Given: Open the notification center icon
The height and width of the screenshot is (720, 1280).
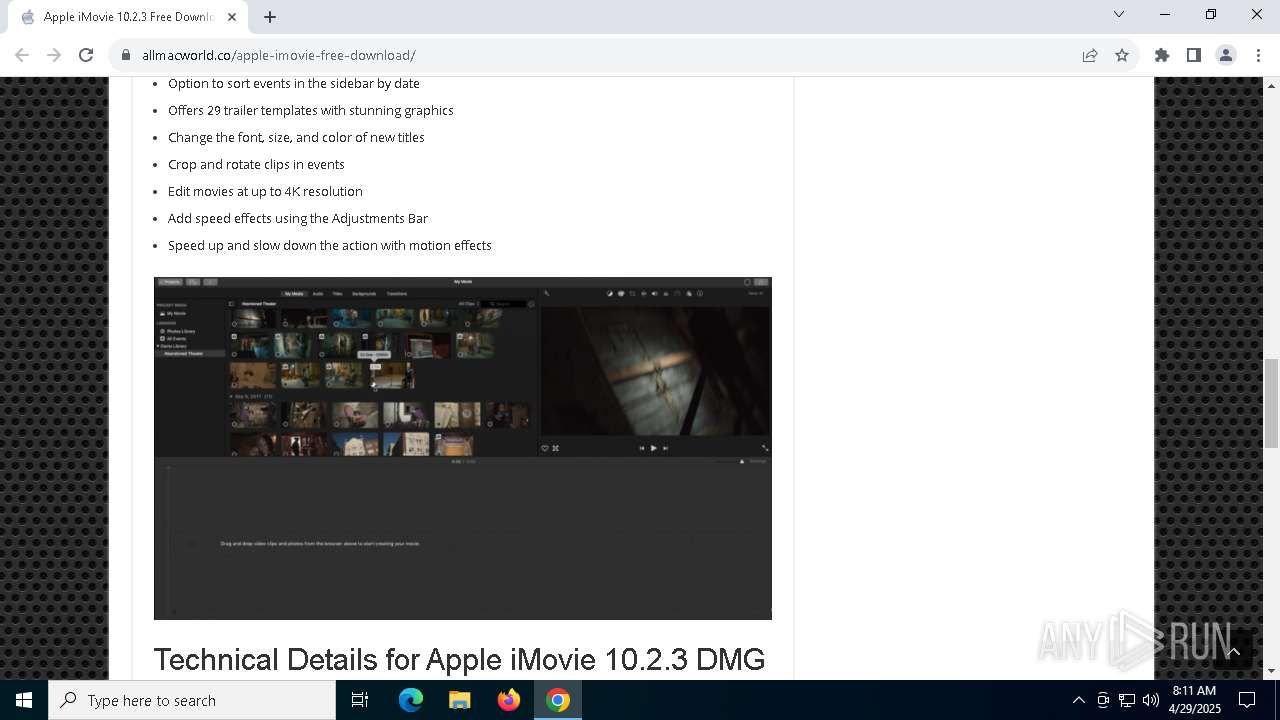Looking at the screenshot, I should pyautogui.click(x=1247, y=700).
